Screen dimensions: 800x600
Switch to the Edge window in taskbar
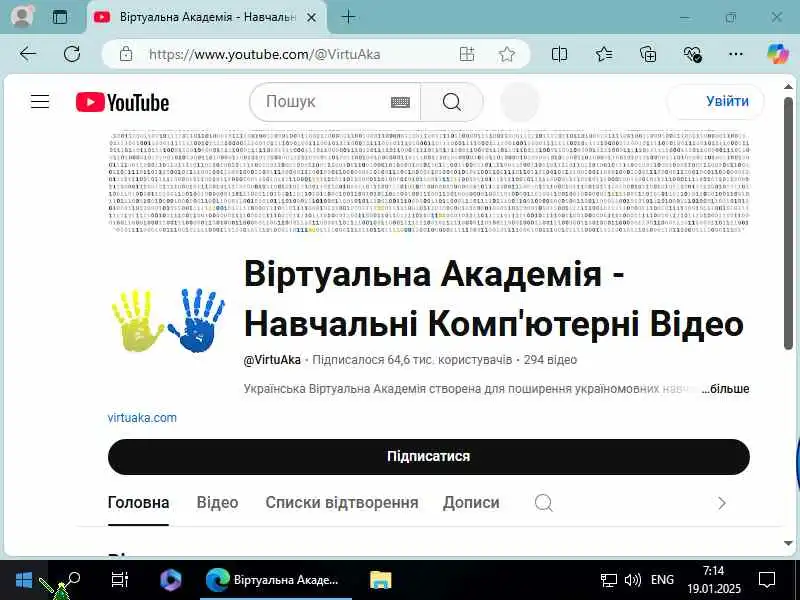coord(276,580)
